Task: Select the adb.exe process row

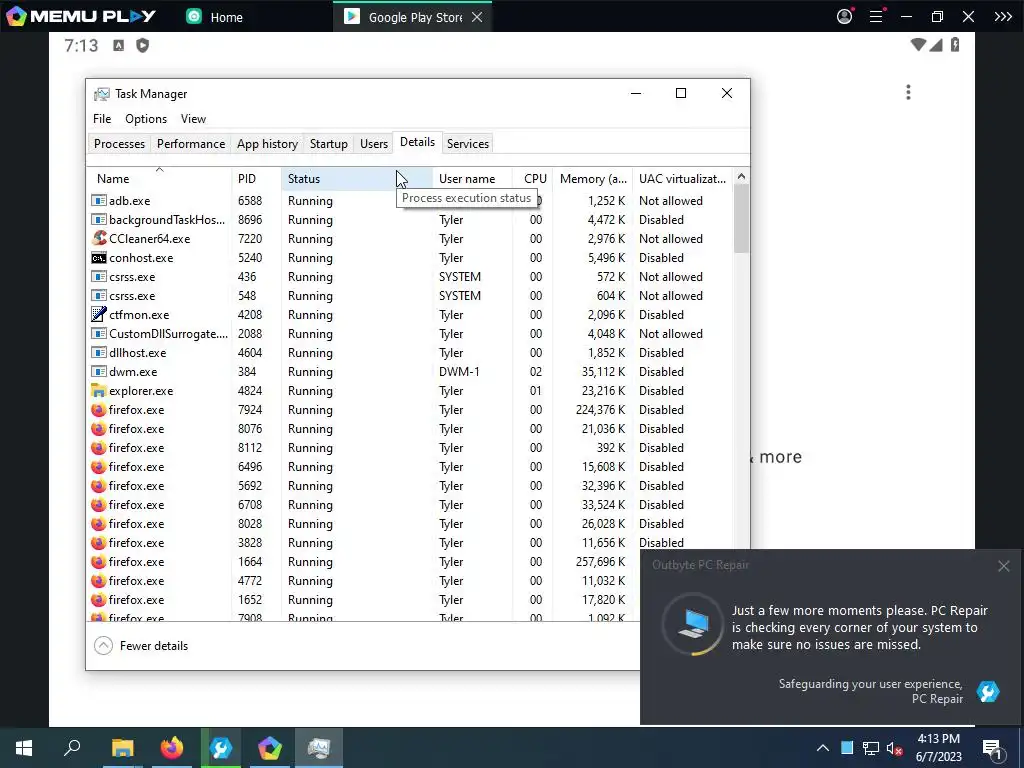Action: click(410, 200)
